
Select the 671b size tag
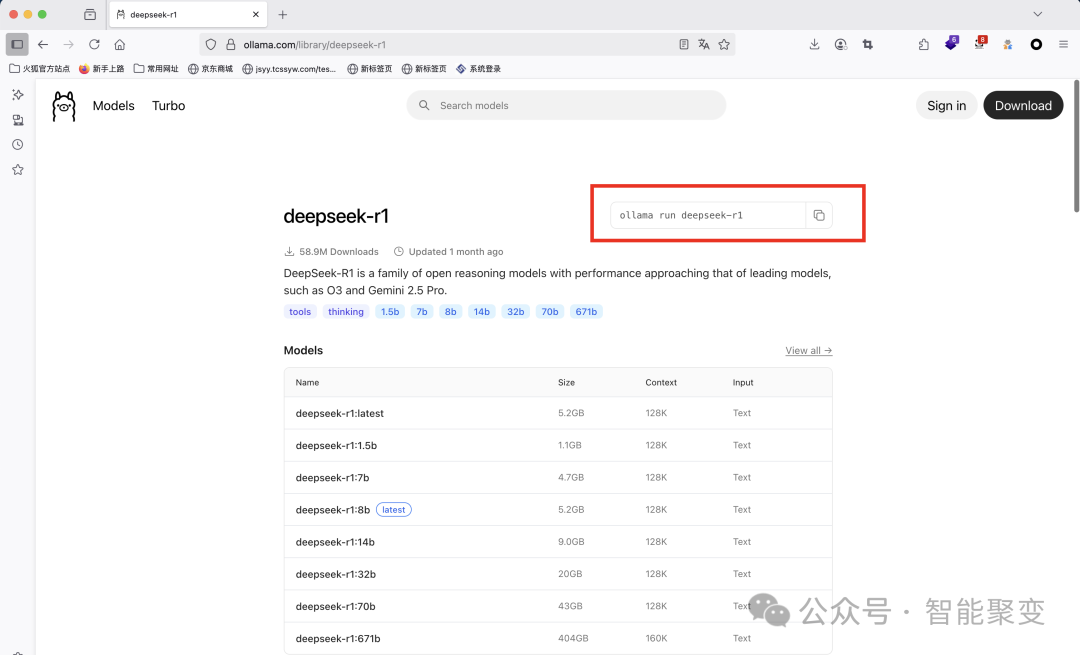click(x=586, y=312)
